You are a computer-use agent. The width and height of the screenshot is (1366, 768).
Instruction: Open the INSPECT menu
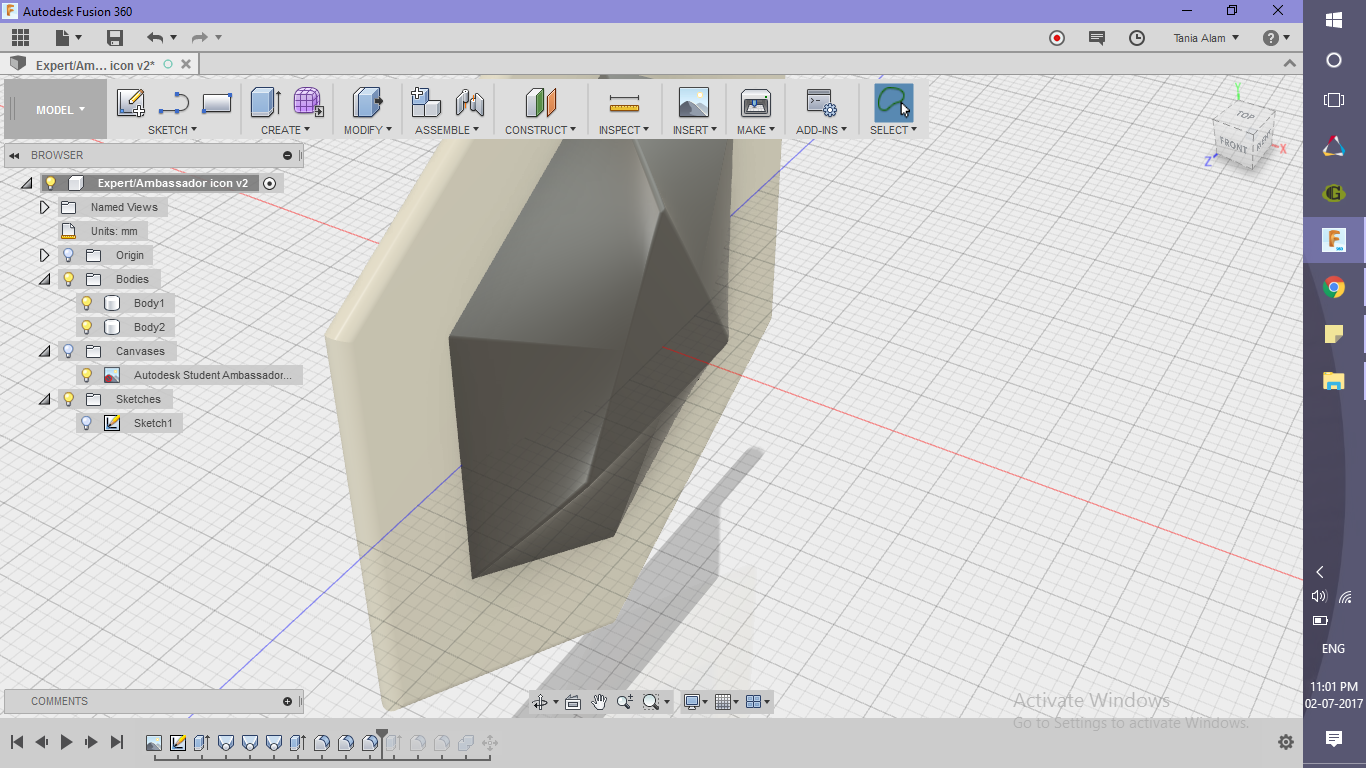624,130
